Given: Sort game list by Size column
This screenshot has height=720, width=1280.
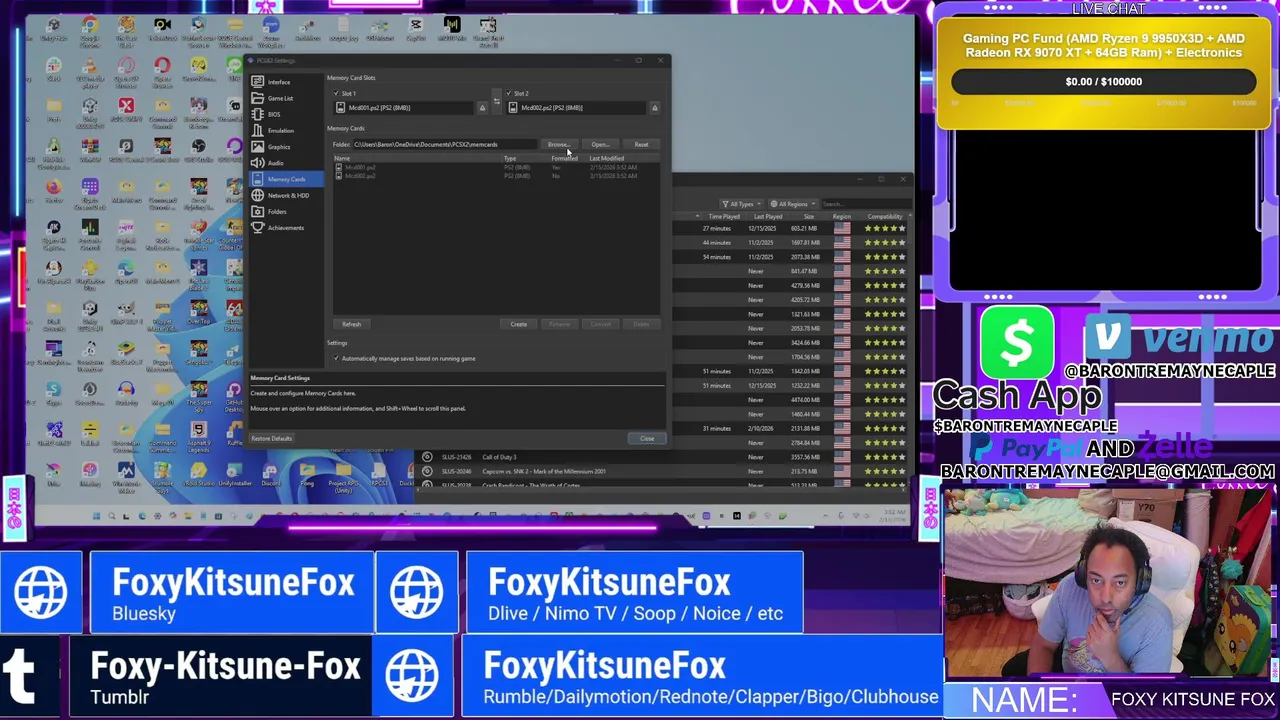Looking at the screenshot, I should 808,217.
